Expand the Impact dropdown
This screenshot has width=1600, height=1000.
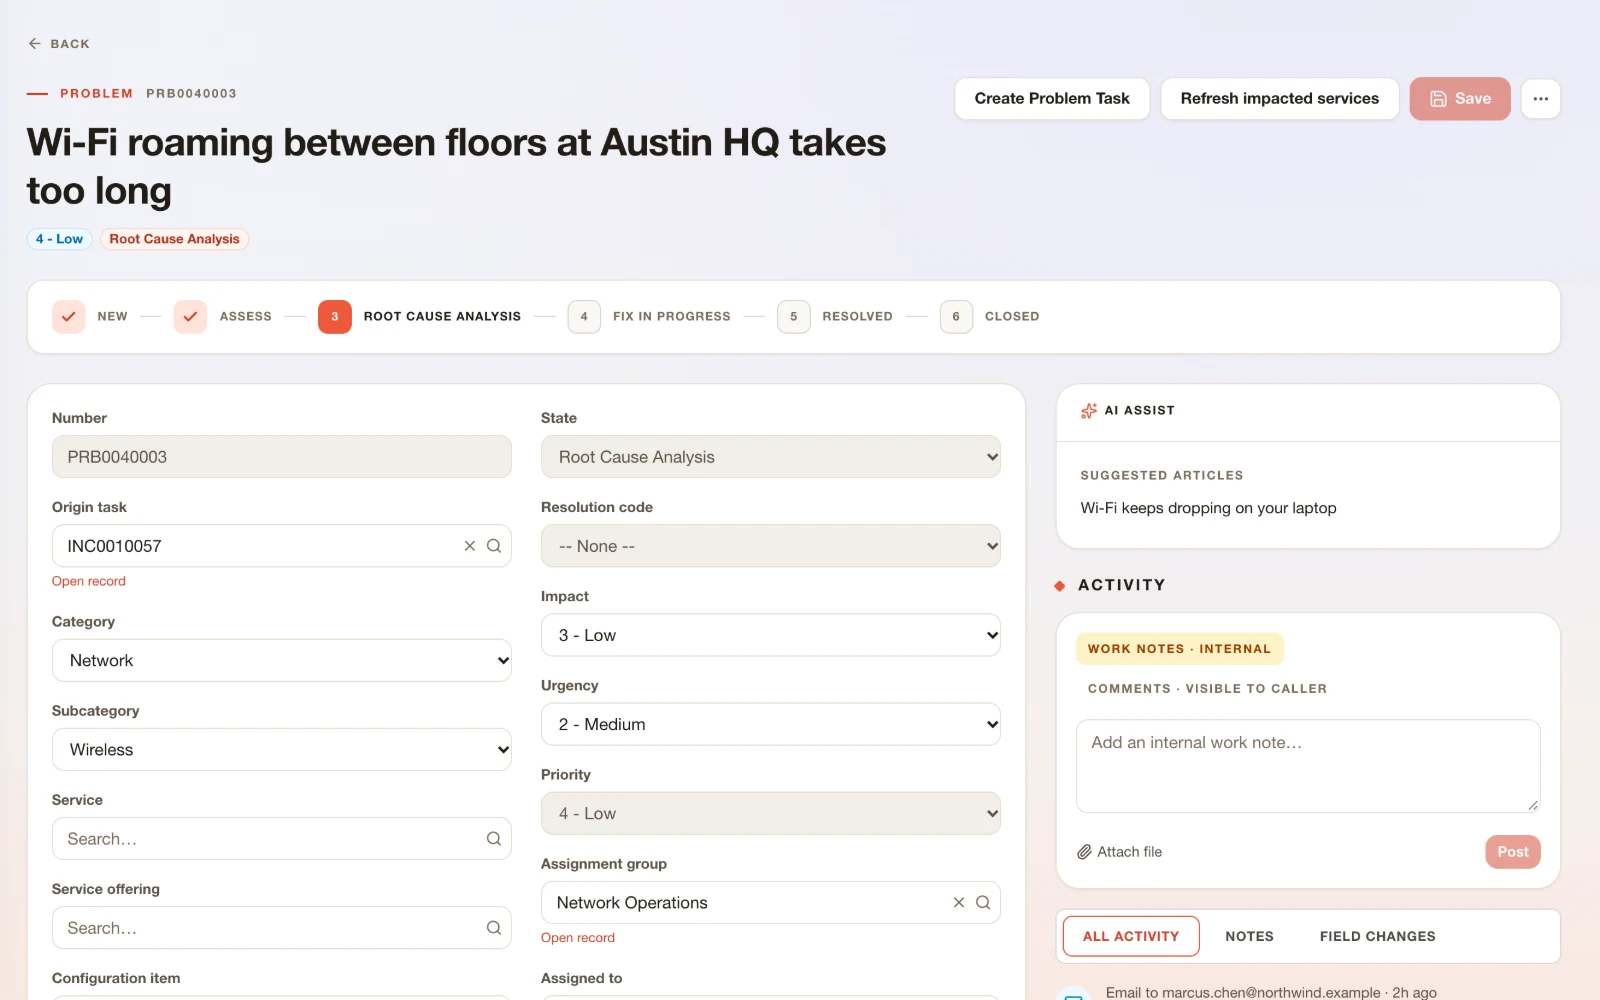771,635
